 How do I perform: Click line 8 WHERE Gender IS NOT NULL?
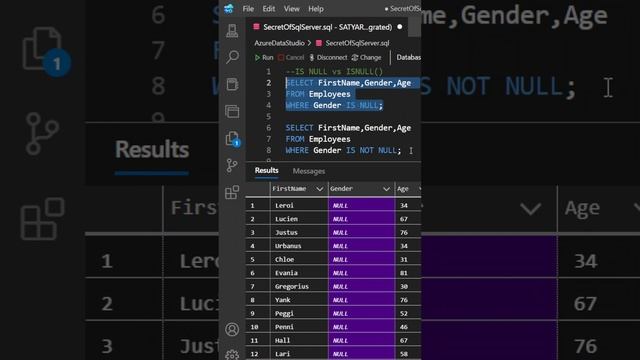343,150
